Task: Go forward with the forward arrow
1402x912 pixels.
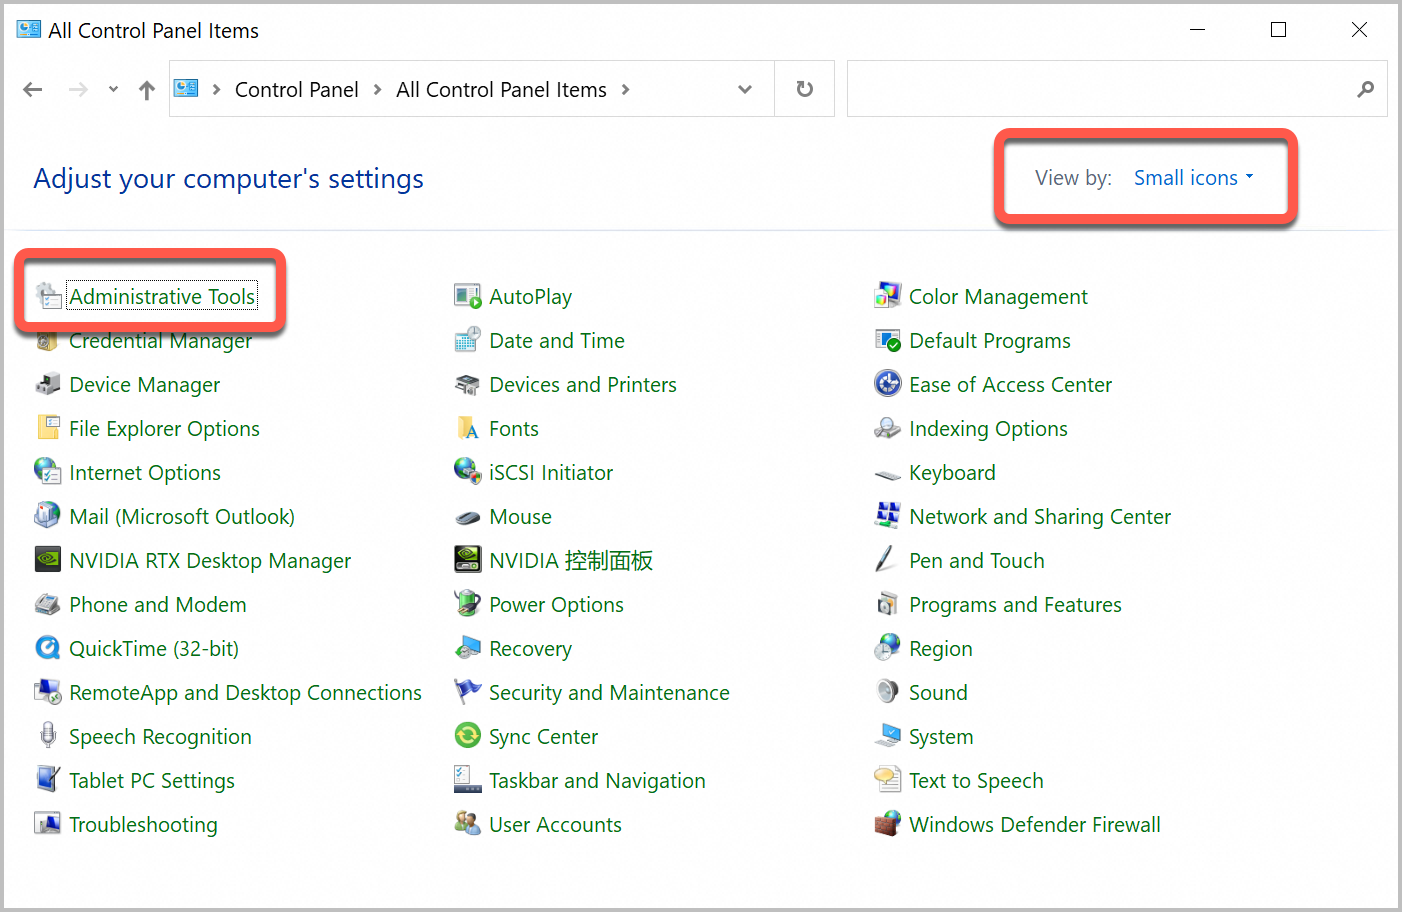Action: click(78, 90)
